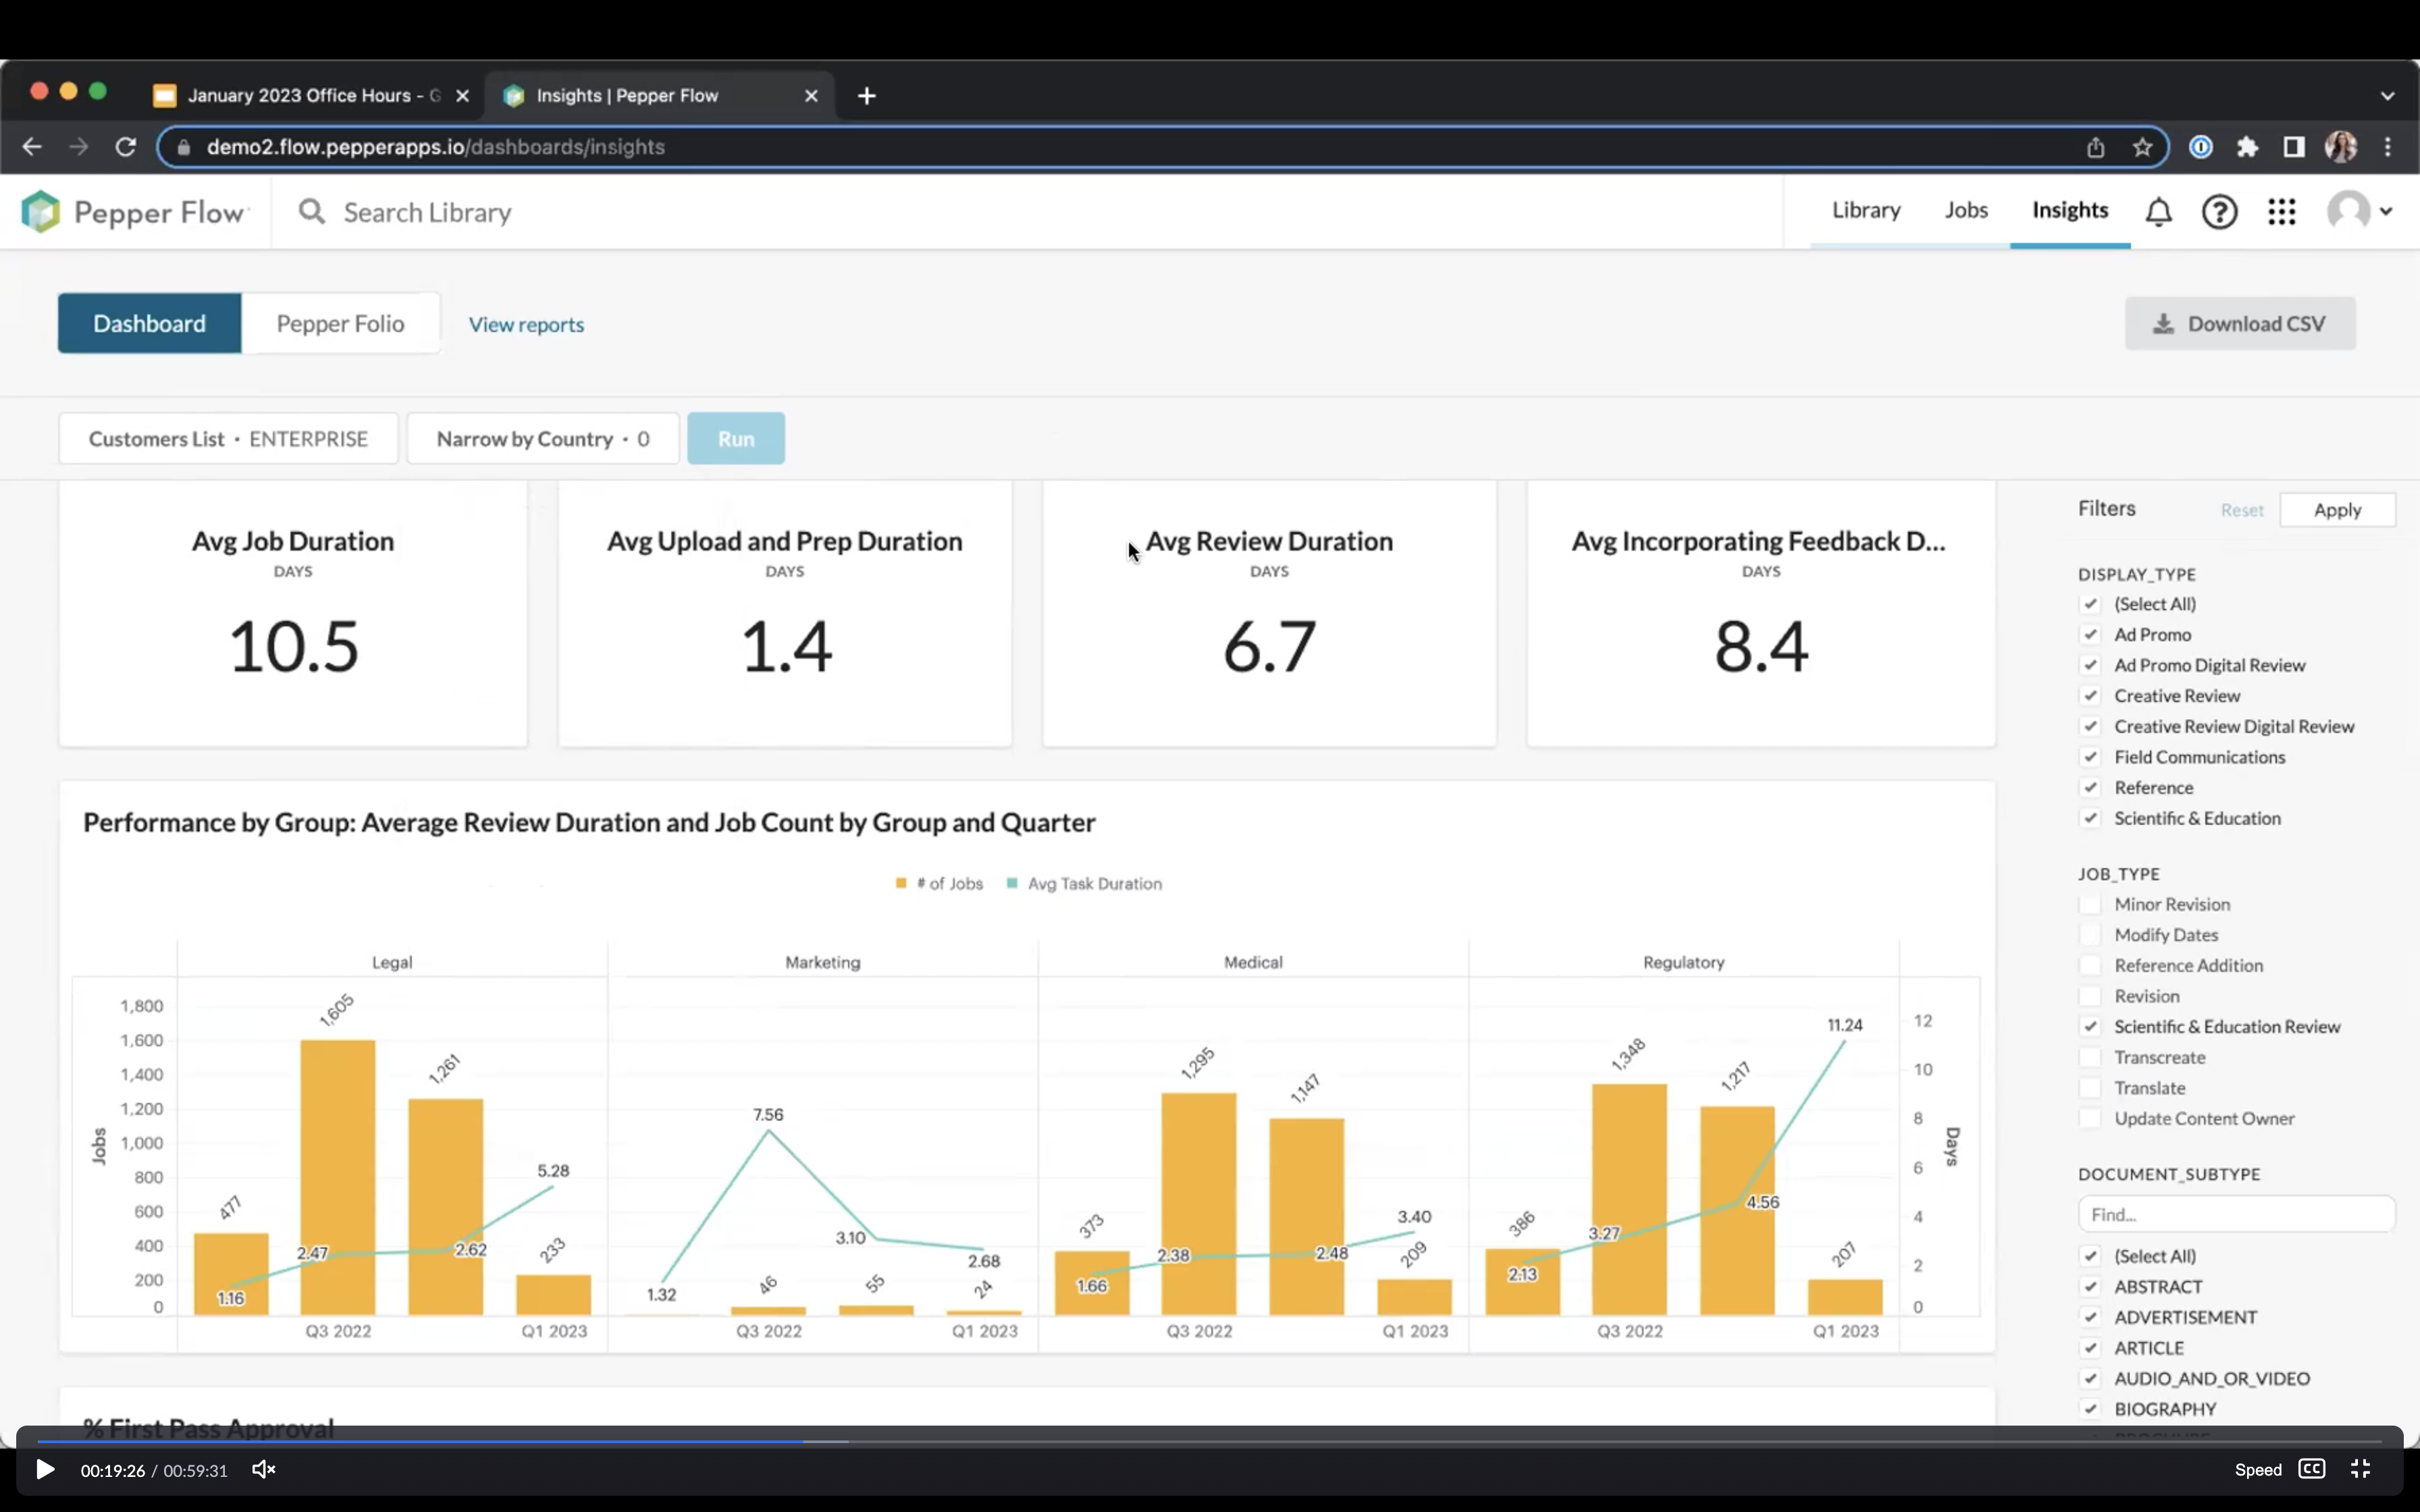The width and height of the screenshot is (2420, 1512).
Task: Open a new browser tab
Action: pos(866,96)
